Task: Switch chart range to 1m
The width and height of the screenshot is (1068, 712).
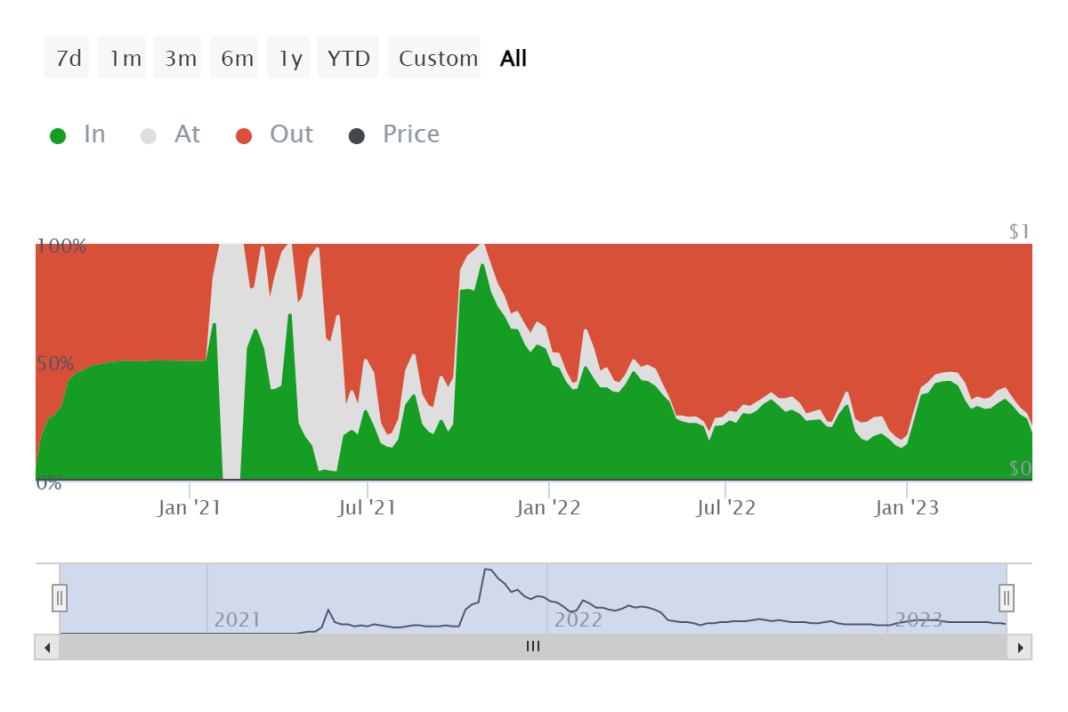Action: tap(125, 58)
